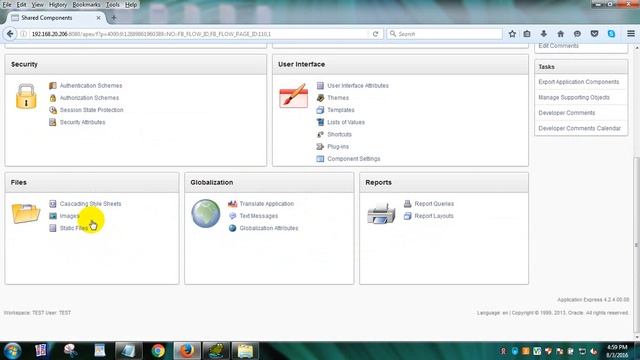Open the View menu
Screen dimensions: 640x360
[38, 5]
